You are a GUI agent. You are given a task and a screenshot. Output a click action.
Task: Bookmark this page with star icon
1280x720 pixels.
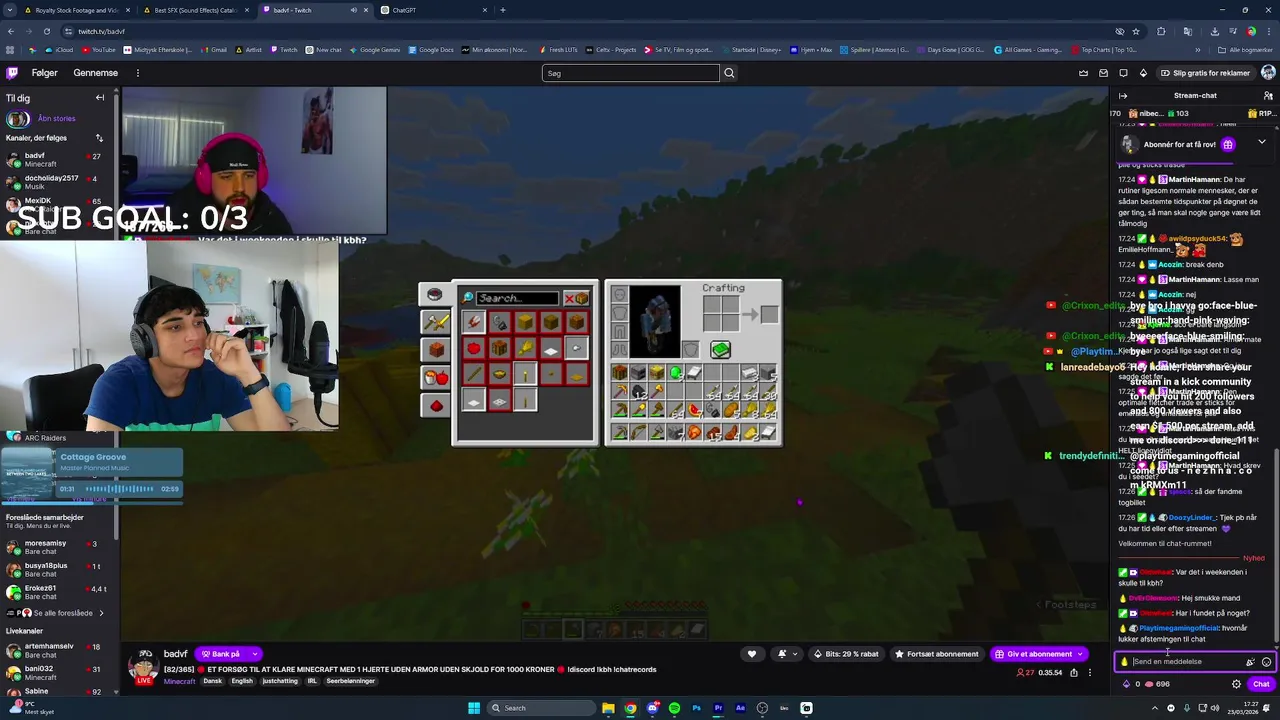click(1136, 31)
